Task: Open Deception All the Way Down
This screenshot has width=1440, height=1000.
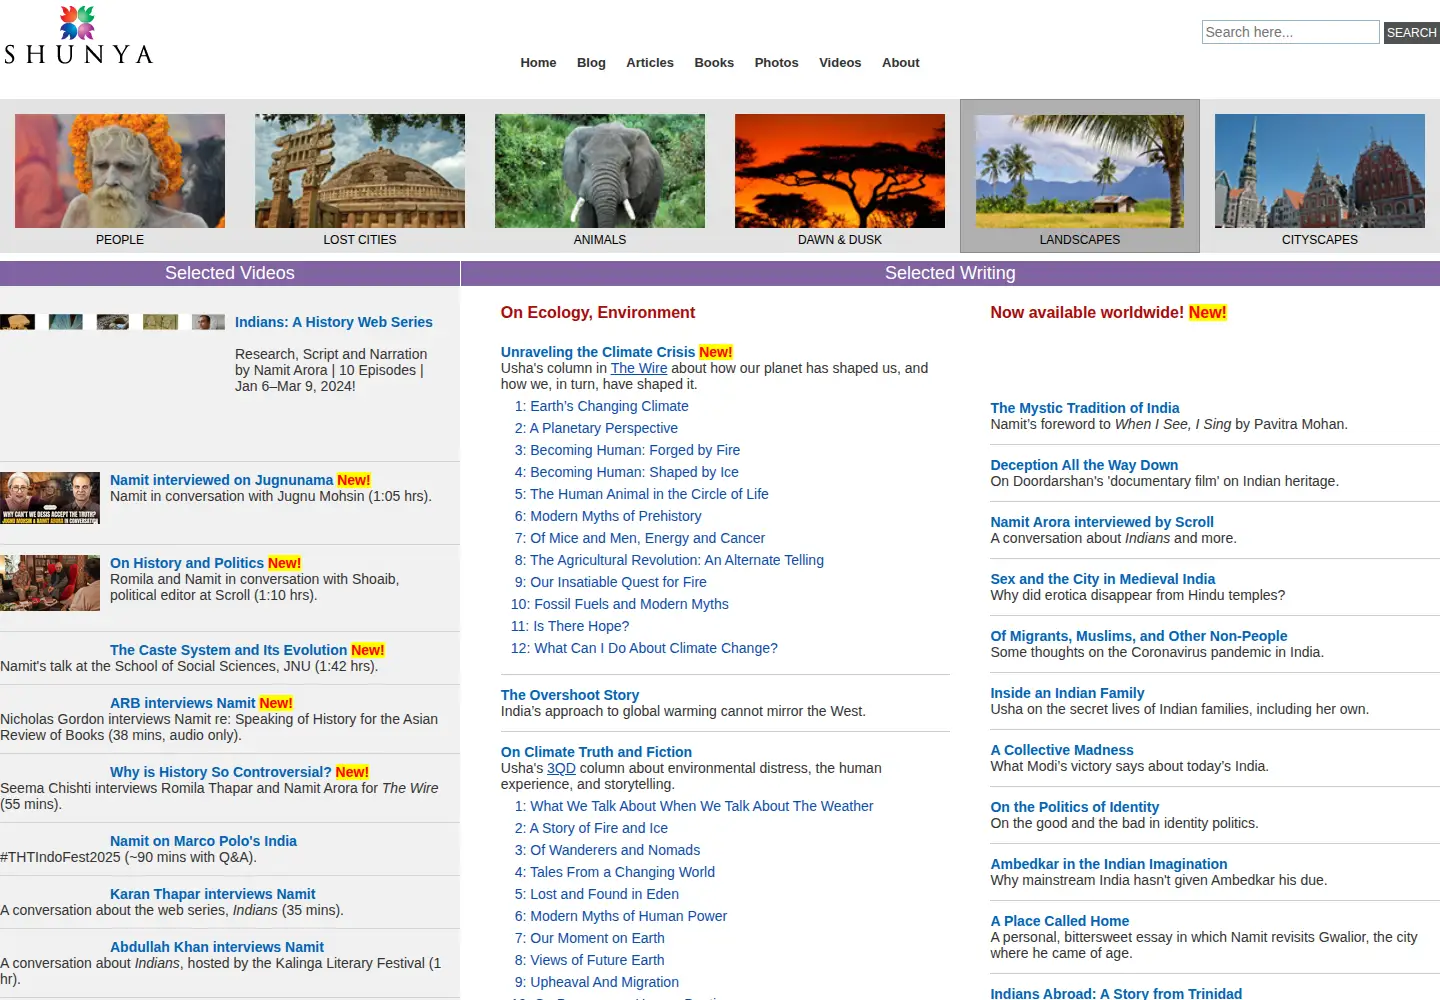Action: [1084, 465]
